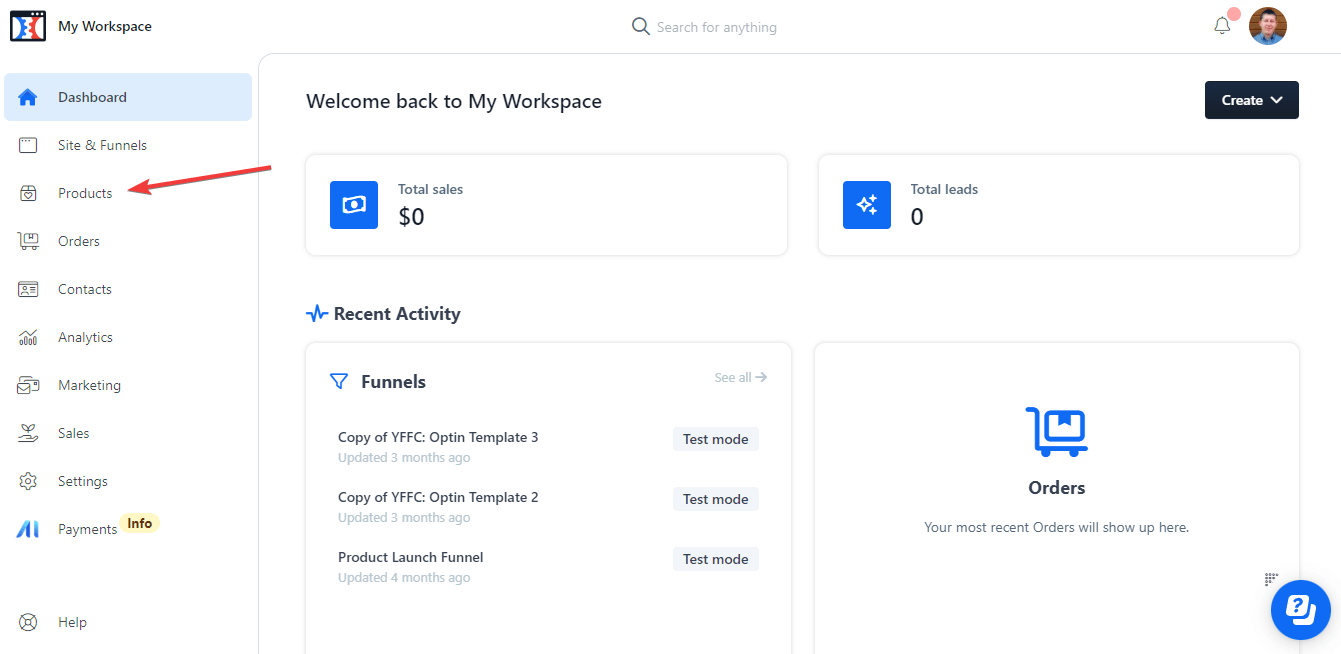
Task: Click the Total sales card icon
Action: (354, 205)
